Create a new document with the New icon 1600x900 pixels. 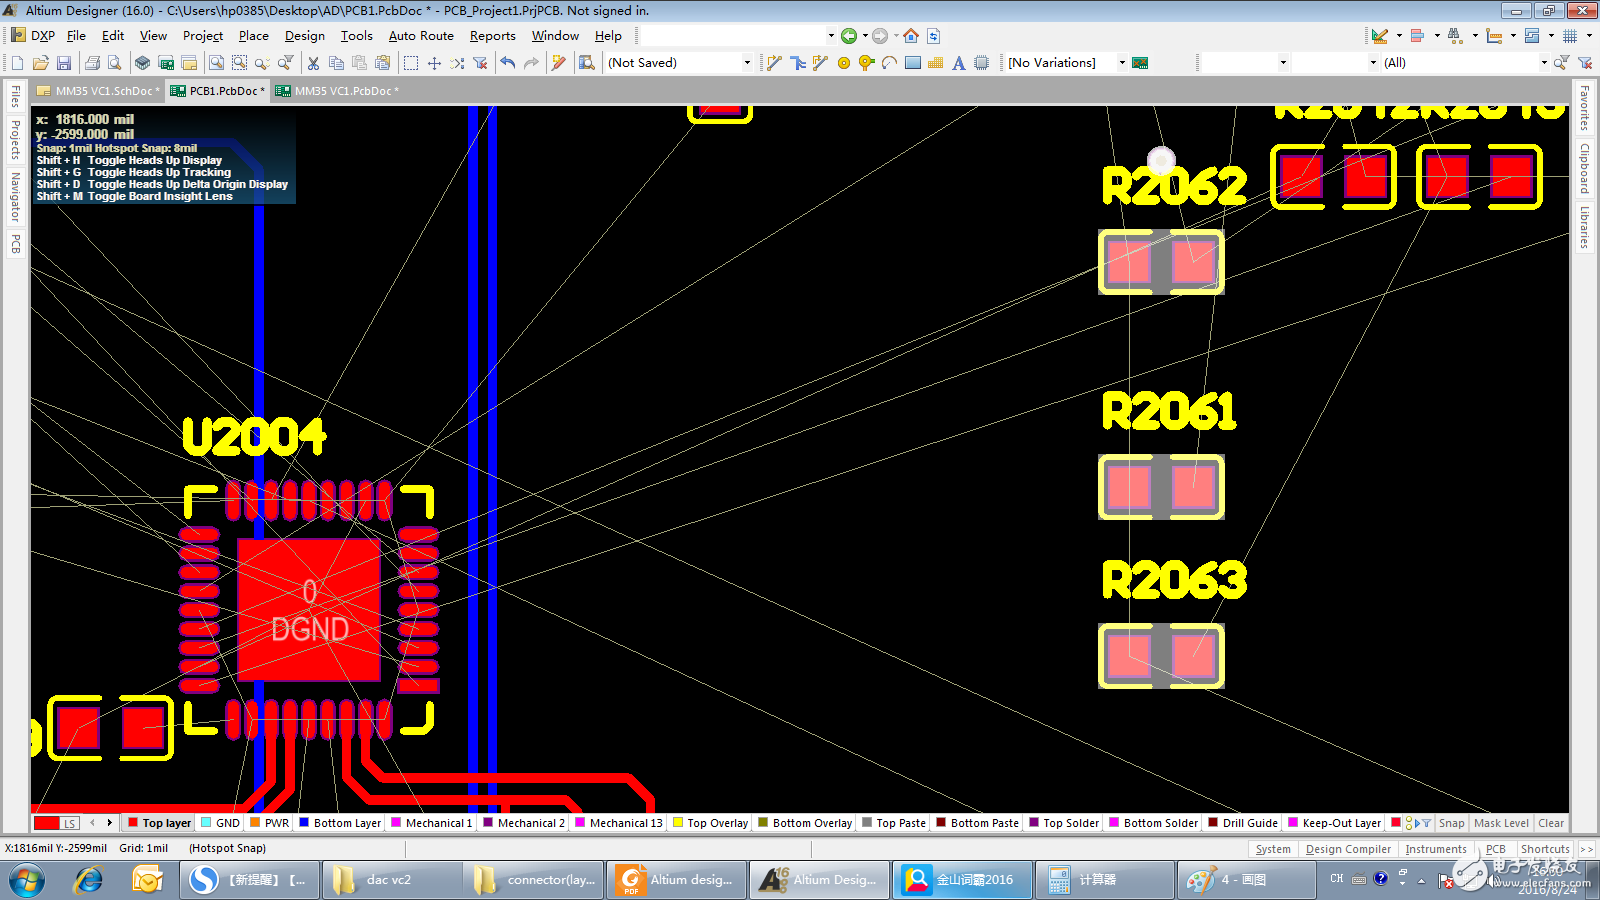[x=17, y=63]
